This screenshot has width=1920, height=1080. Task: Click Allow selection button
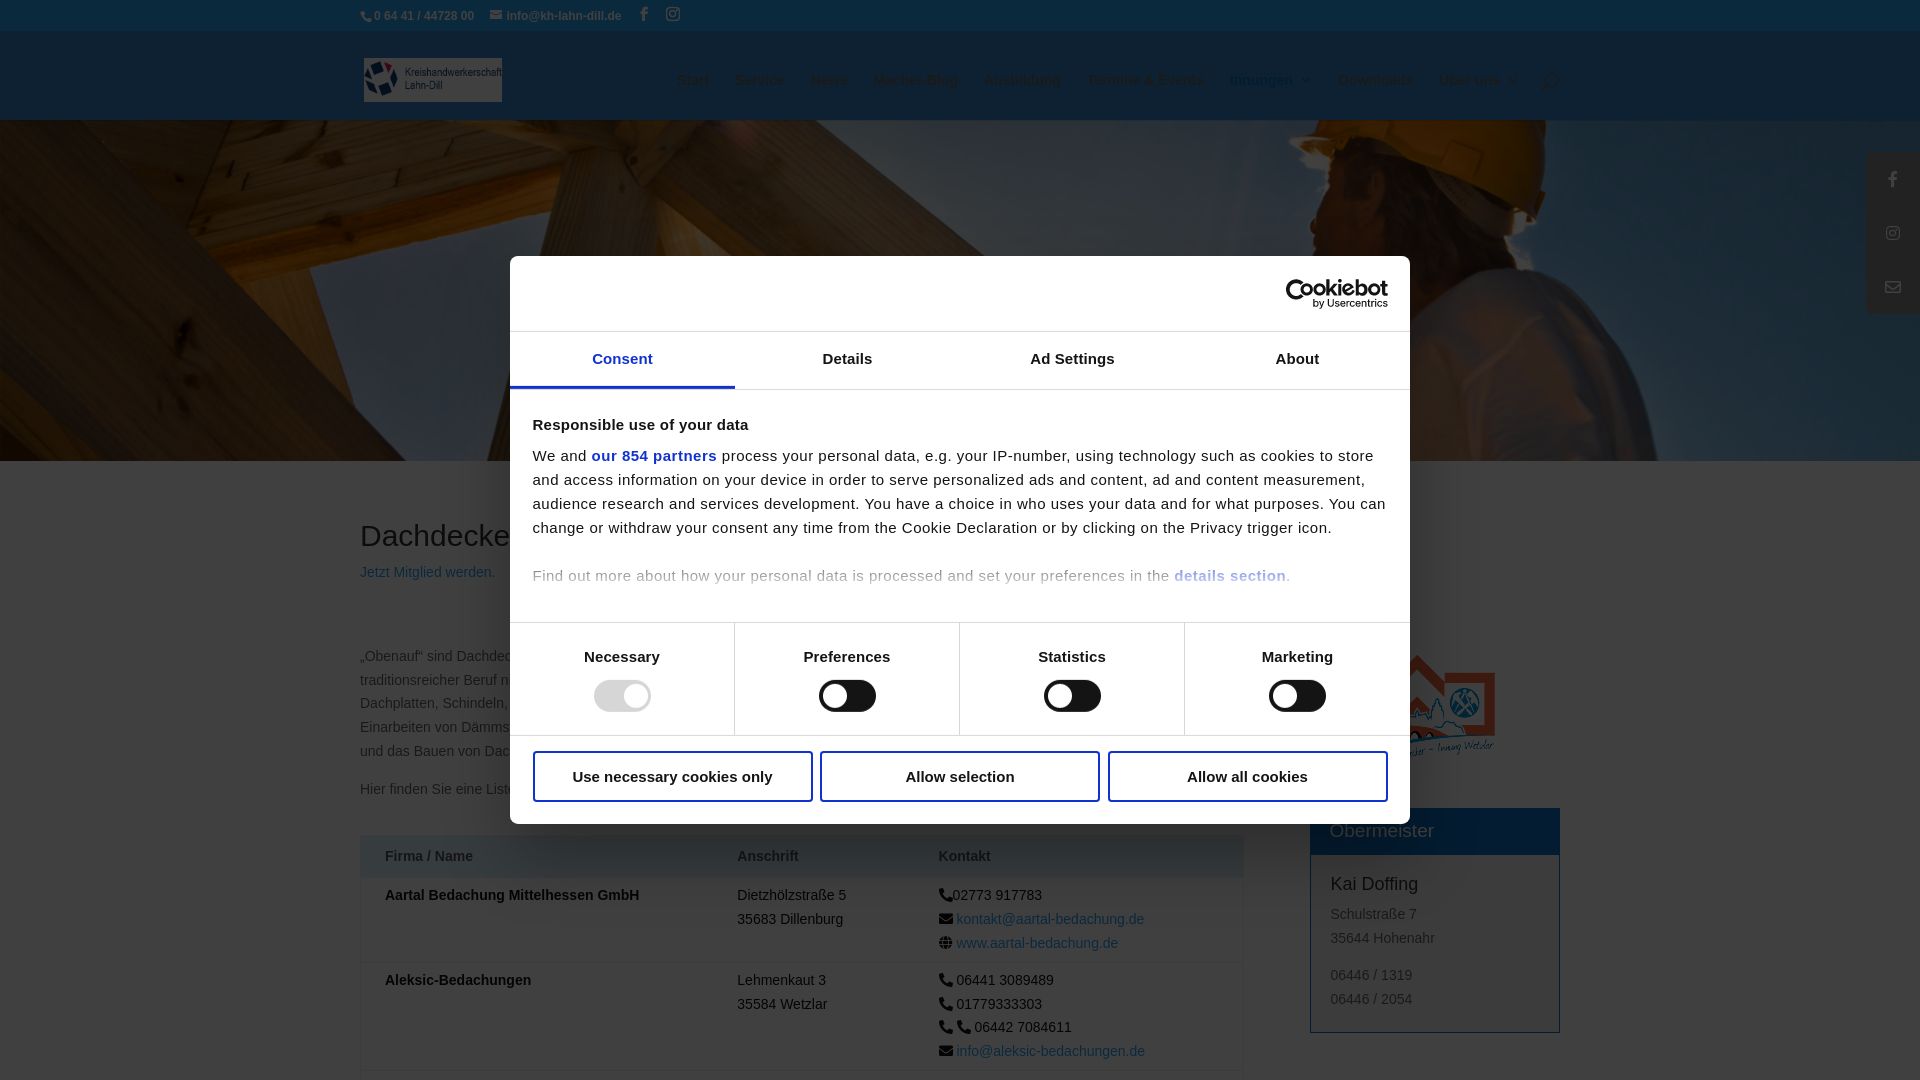click(959, 776)
